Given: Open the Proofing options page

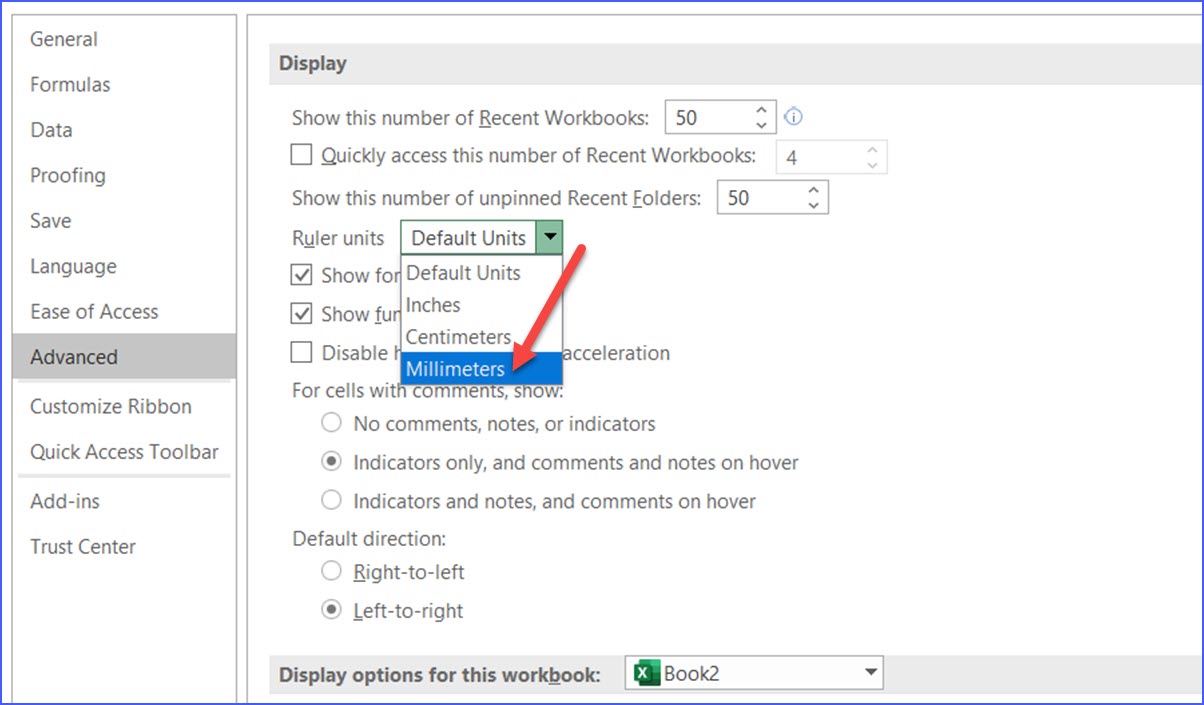Looking at the screenshot, I should click(67, 175).
